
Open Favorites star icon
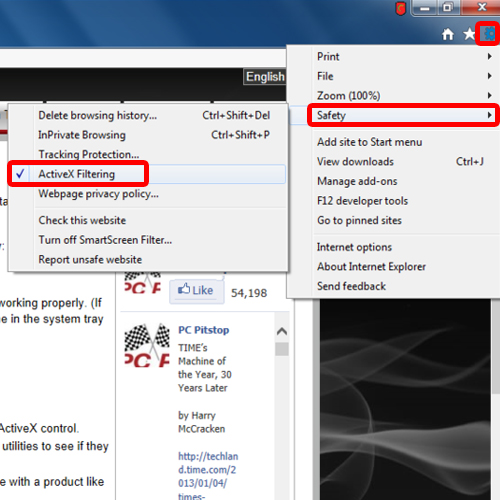469,34
